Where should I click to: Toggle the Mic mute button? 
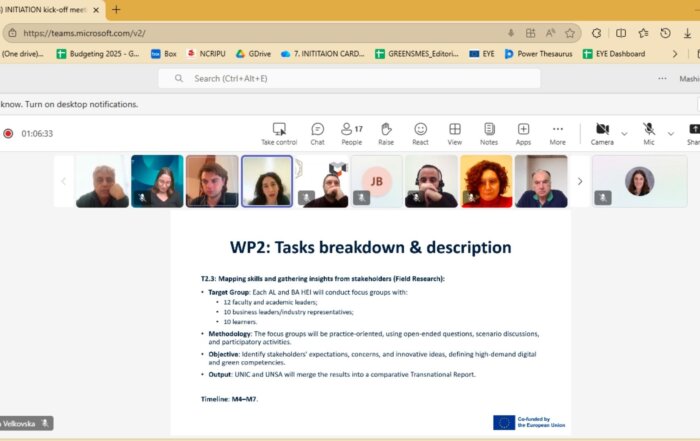(649, 129)
